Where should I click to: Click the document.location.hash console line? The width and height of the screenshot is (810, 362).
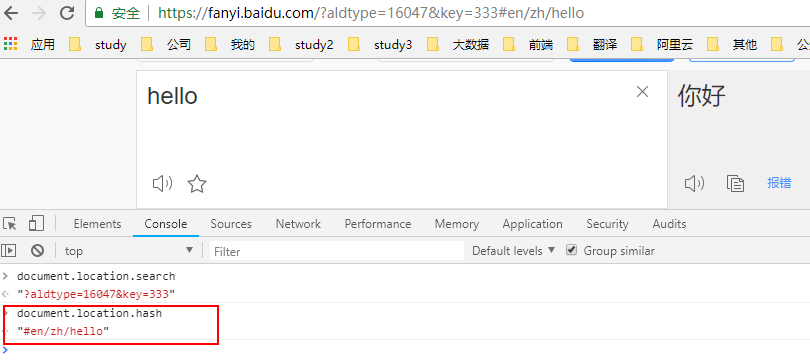pyautogui.click(x=89, y=313)
